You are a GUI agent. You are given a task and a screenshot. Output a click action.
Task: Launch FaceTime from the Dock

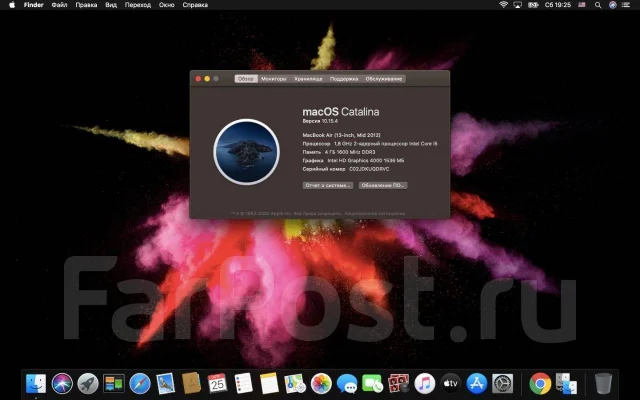pos(373,384)
